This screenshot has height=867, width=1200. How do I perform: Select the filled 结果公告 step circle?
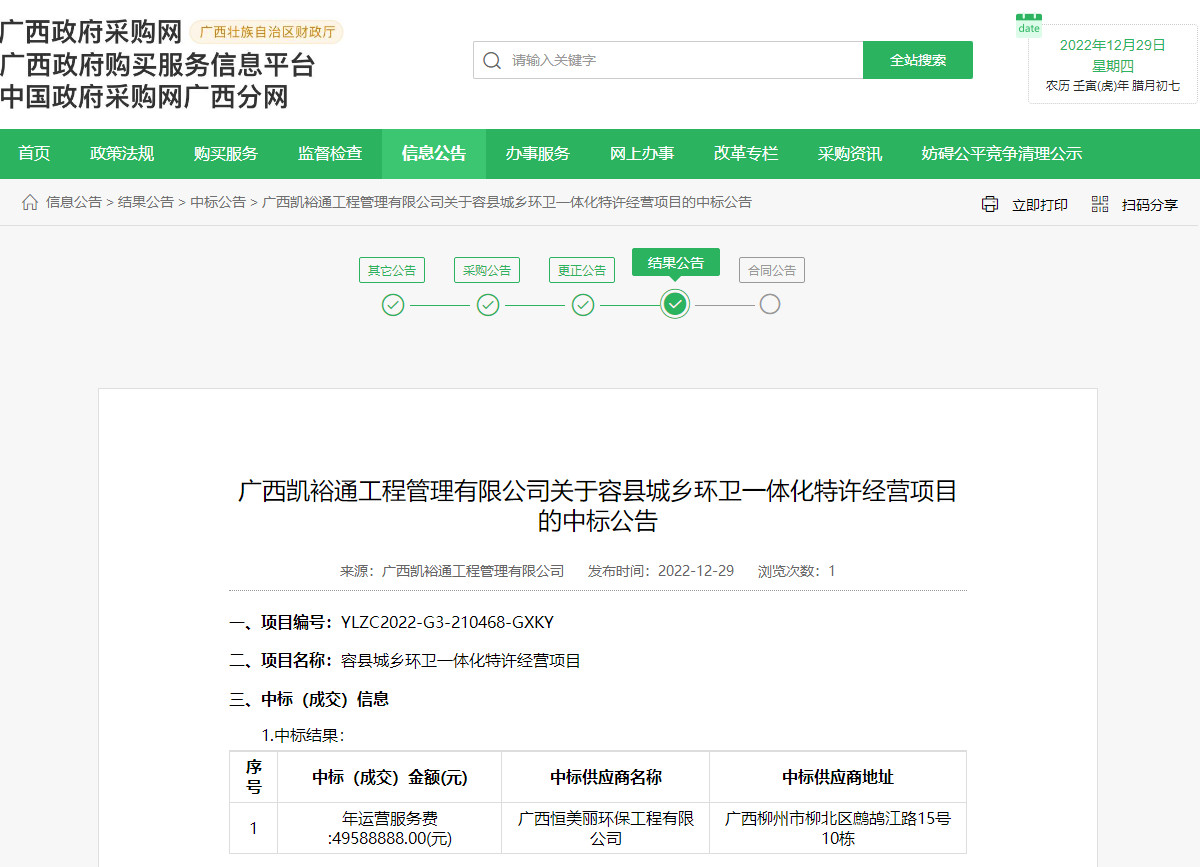coord(676,304)
